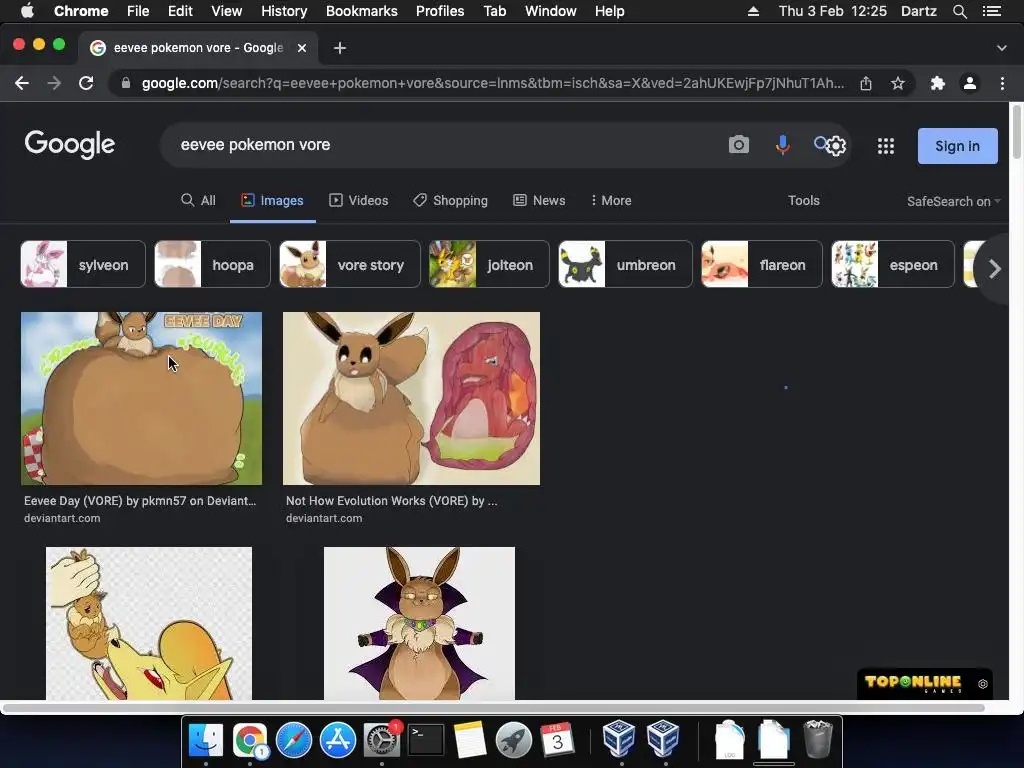Start voice search with microphone
Screen dimensions: 1024x768
tap(782, 145)
